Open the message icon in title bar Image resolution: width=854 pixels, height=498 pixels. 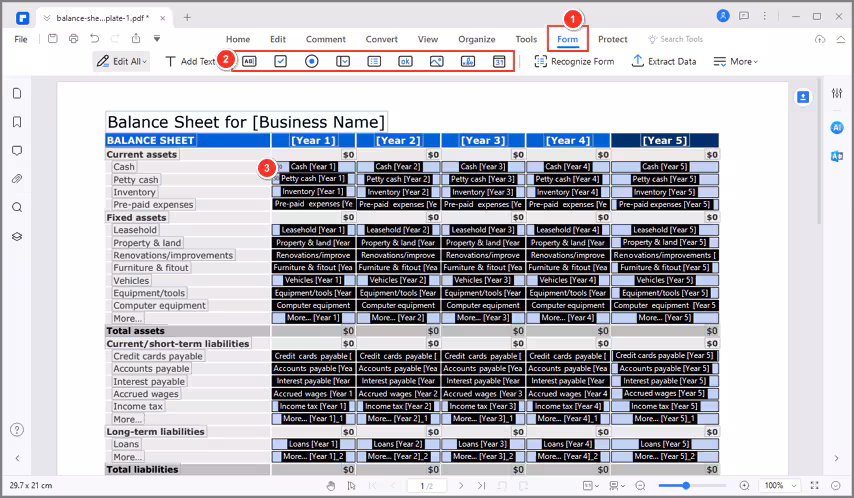tap(744, 16)
